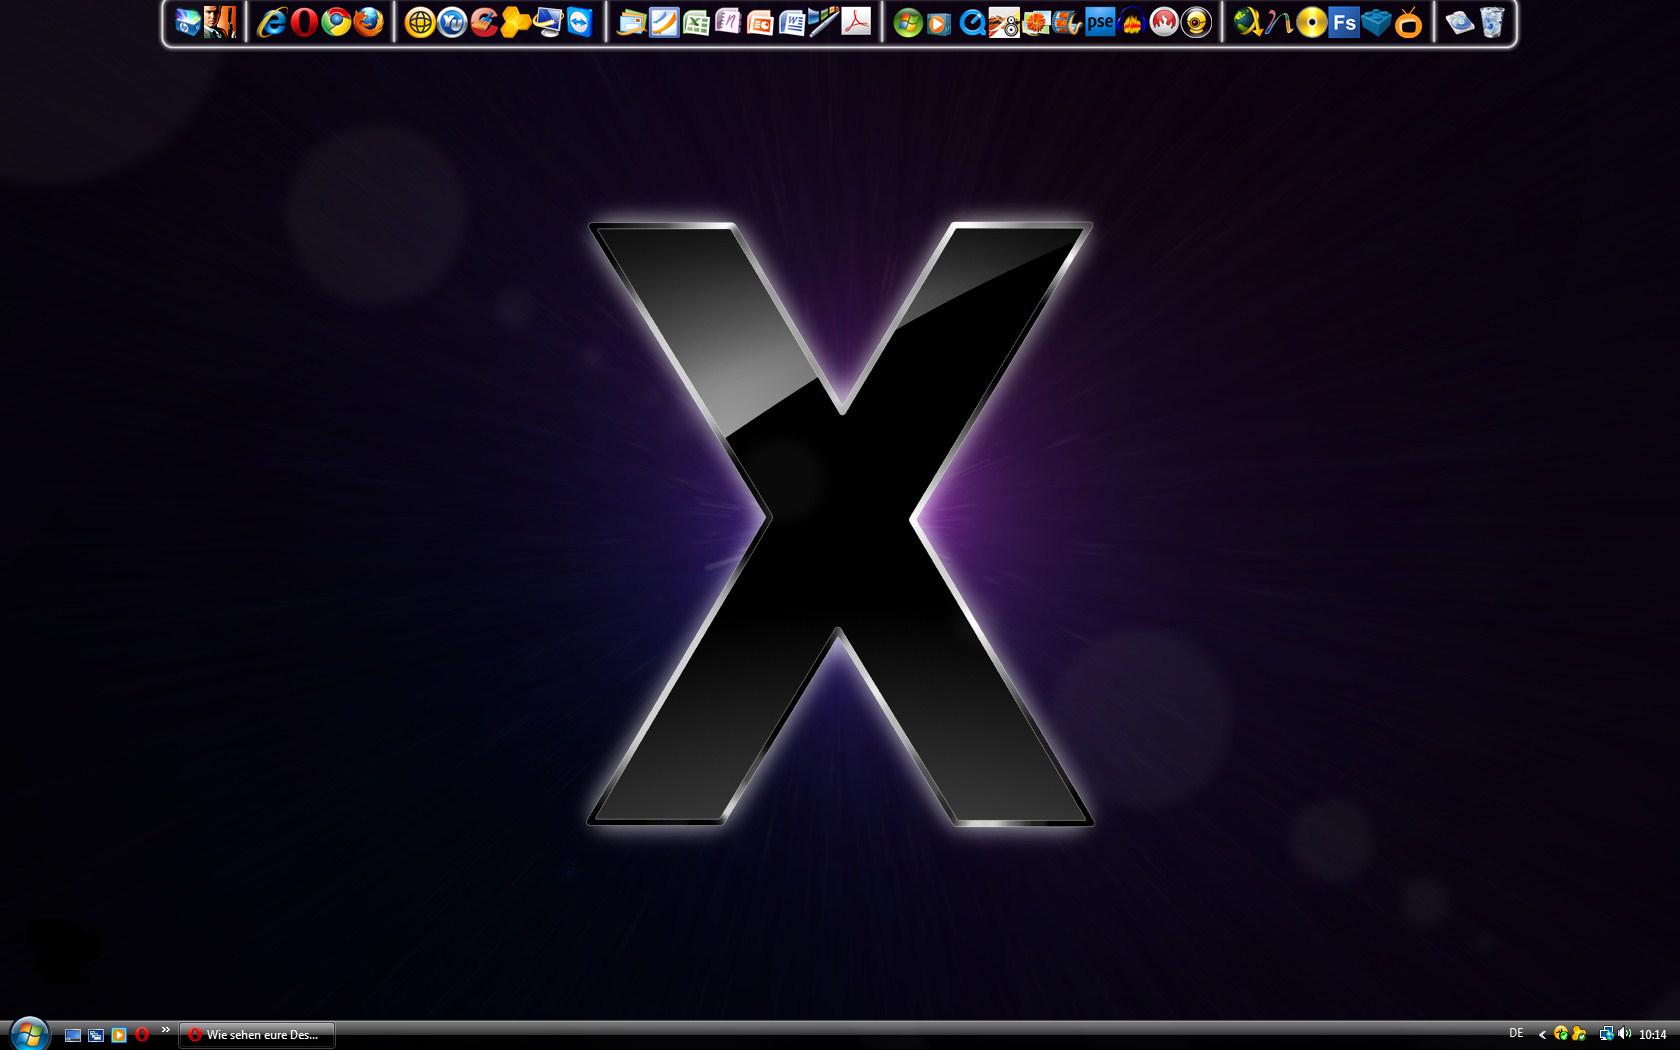Image resolution: width=1680 pixels, height=1050 pixels.
Task: Launch OneNote from the dock
Action: [x=728, y=22]
